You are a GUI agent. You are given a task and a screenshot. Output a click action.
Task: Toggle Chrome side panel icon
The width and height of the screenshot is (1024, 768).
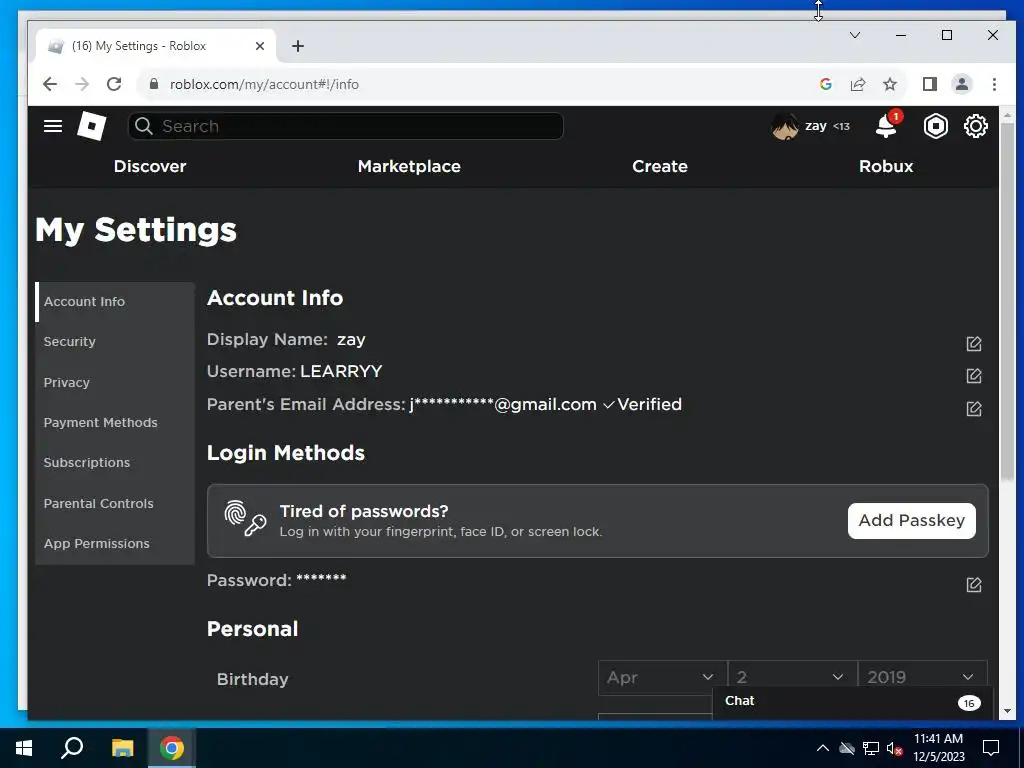coord(929,84)
